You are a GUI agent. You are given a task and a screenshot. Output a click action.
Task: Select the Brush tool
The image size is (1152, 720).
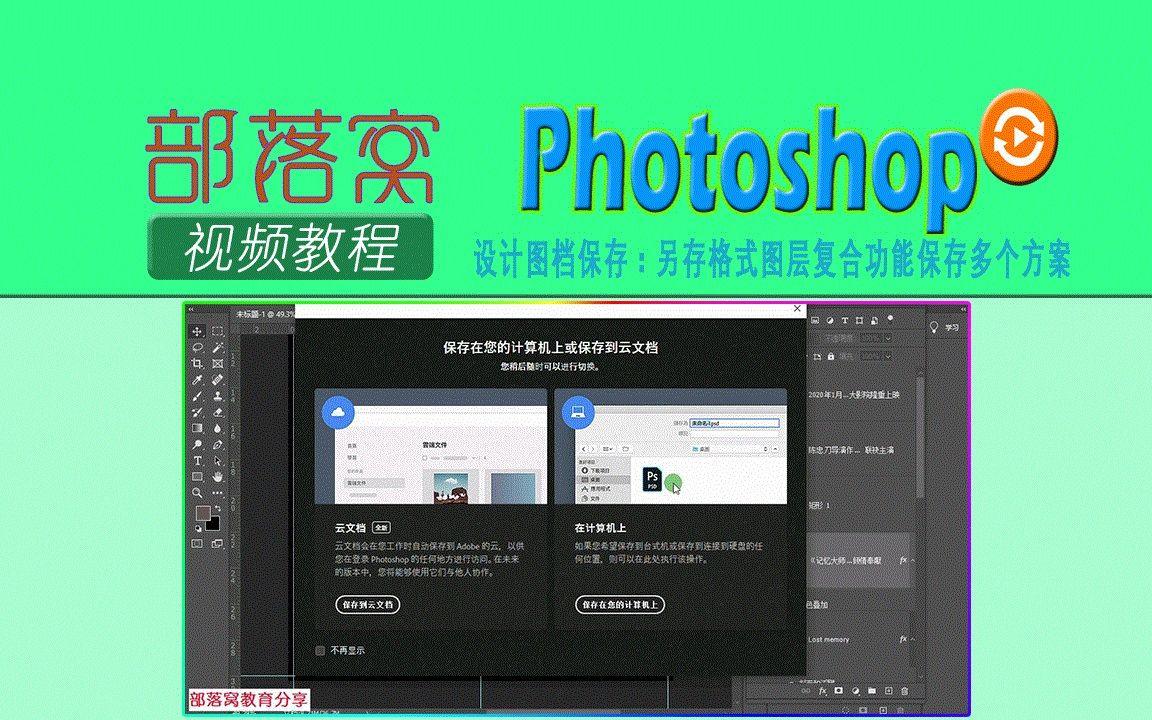(x=197, y=396)
